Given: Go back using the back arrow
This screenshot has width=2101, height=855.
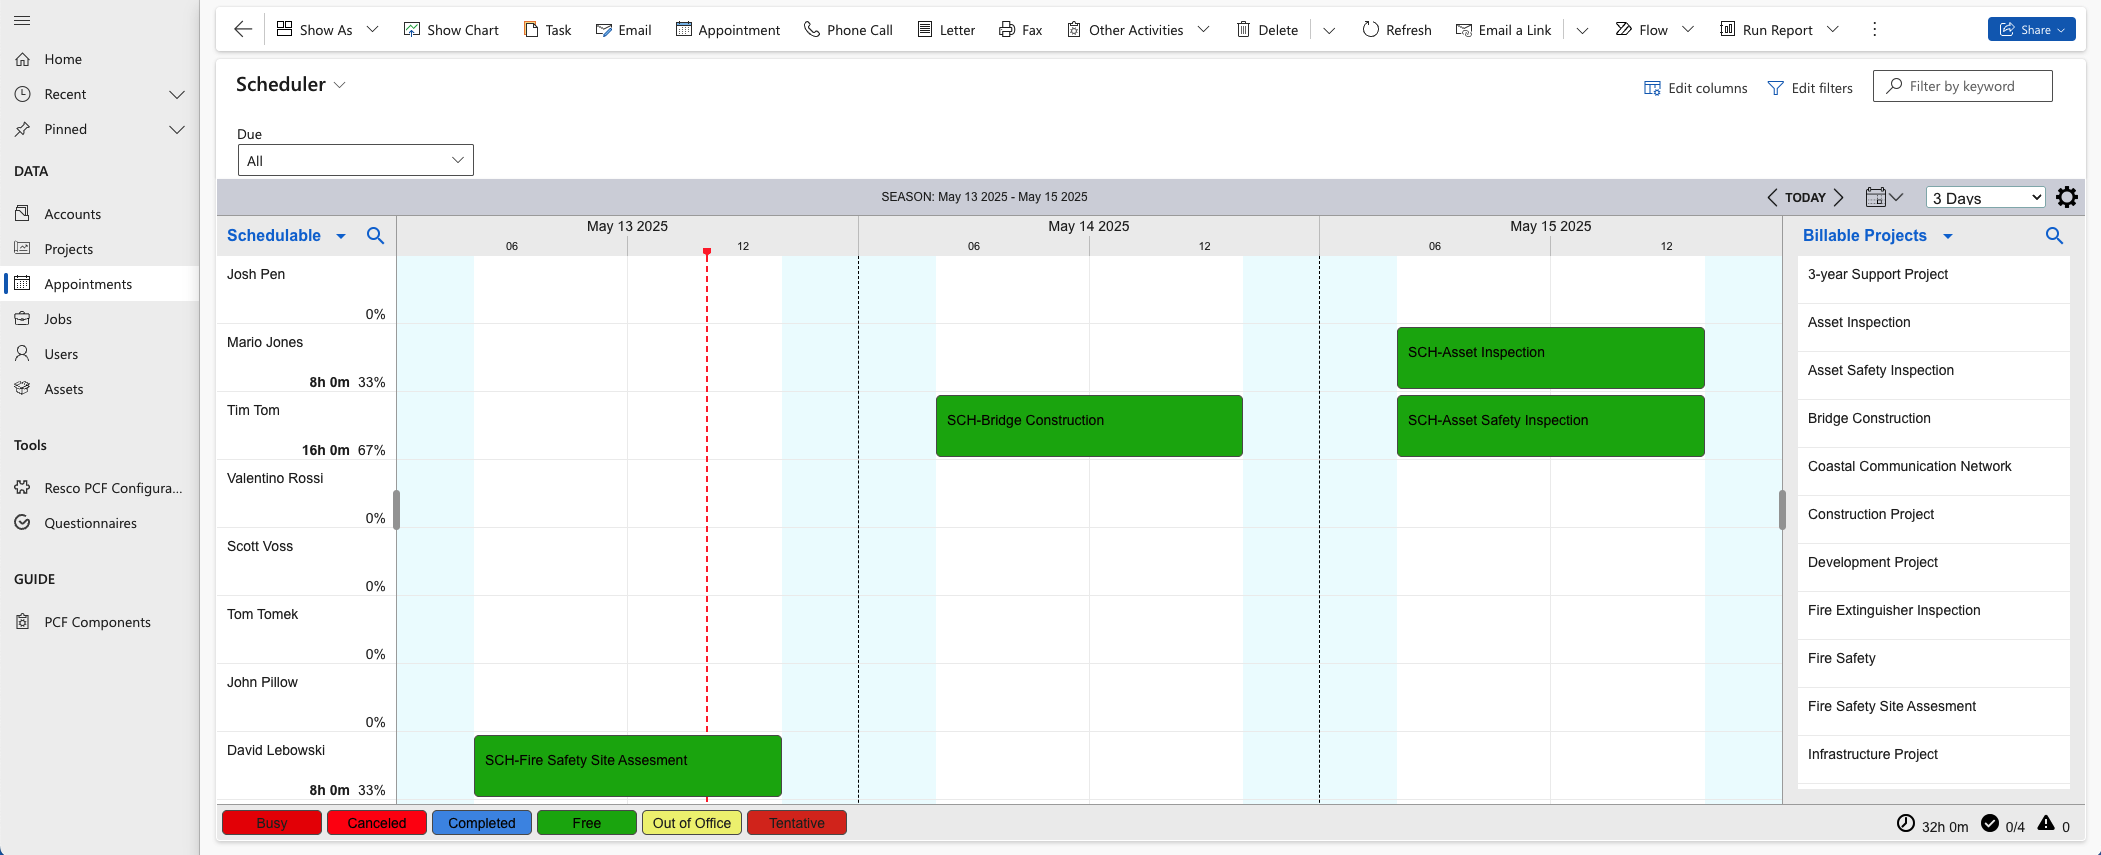Looking at the screenshot, I should click(x=242, y=29).
